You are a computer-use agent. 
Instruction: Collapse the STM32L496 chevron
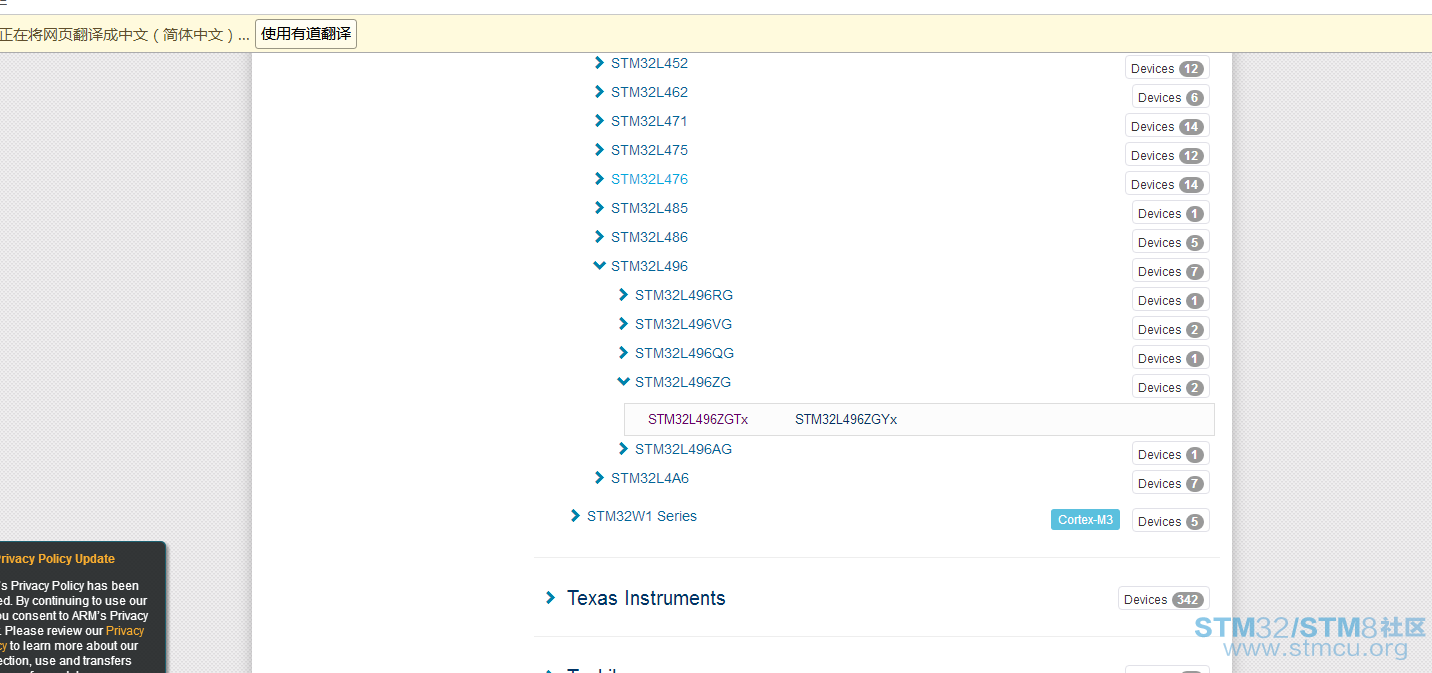[599, 266]
